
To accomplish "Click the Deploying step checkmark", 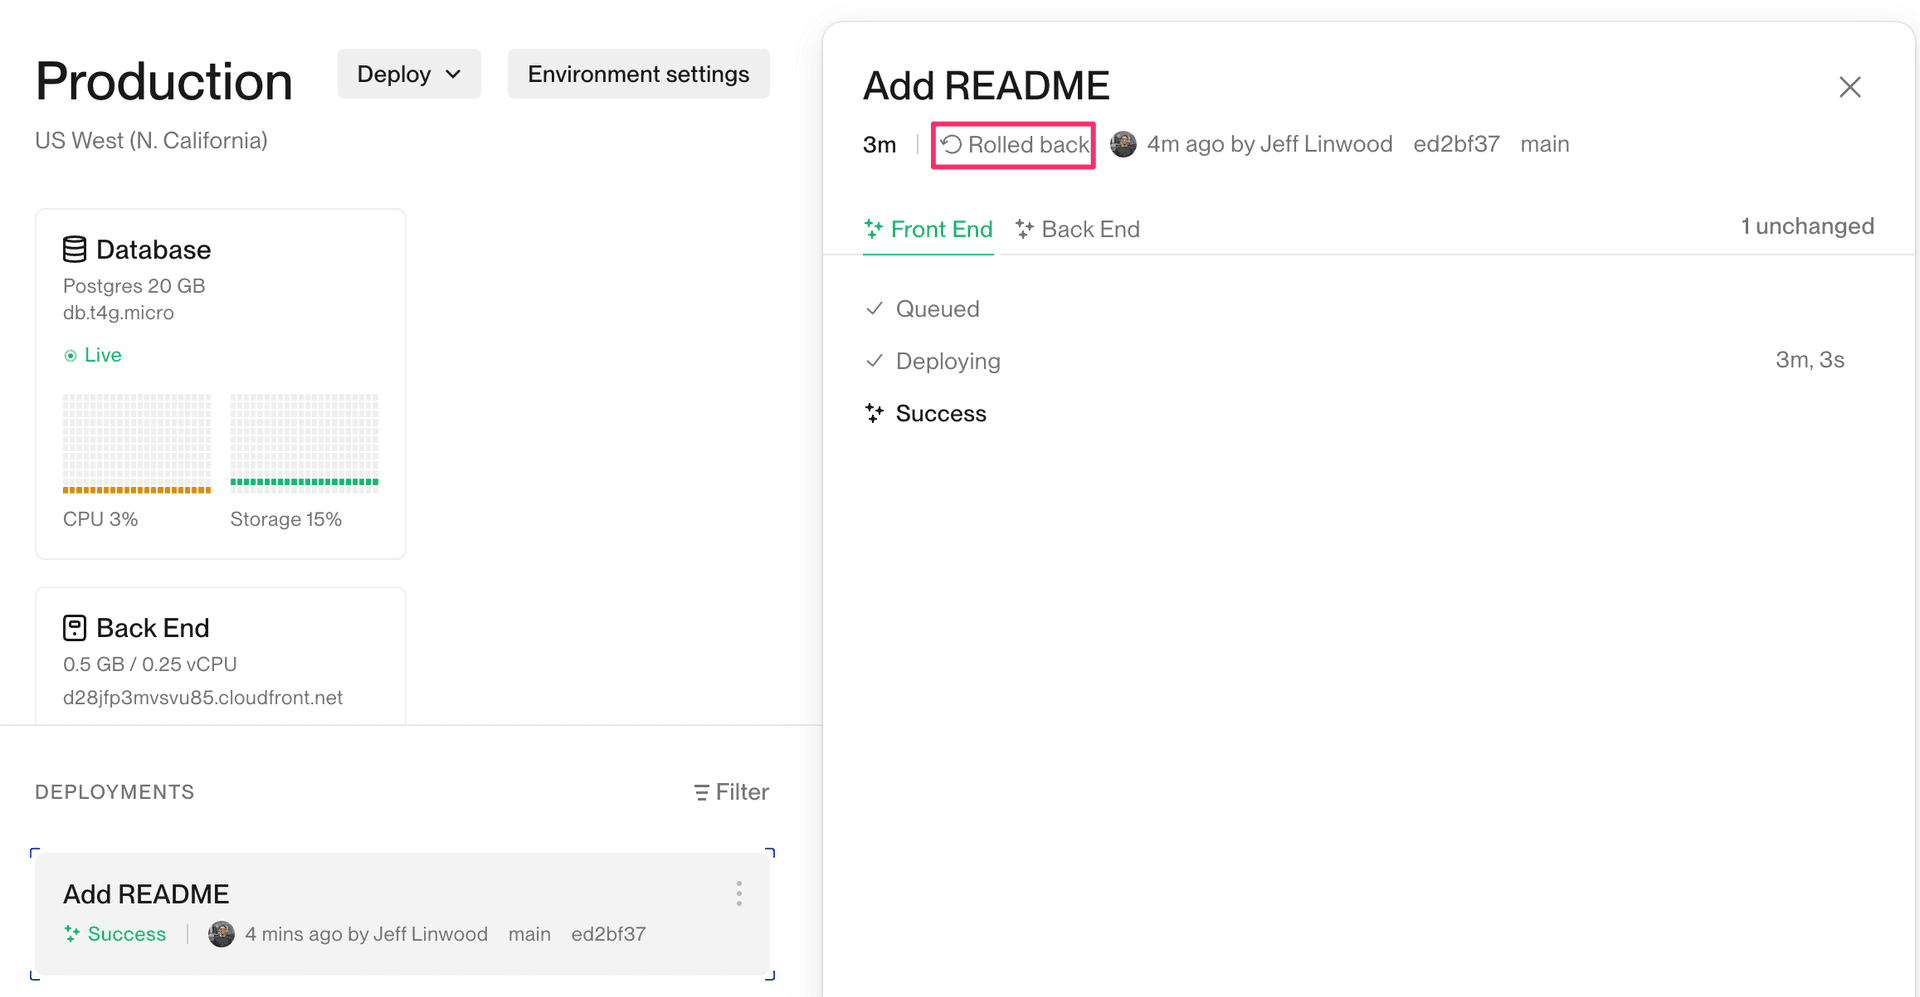I will [x=874, y=361].
